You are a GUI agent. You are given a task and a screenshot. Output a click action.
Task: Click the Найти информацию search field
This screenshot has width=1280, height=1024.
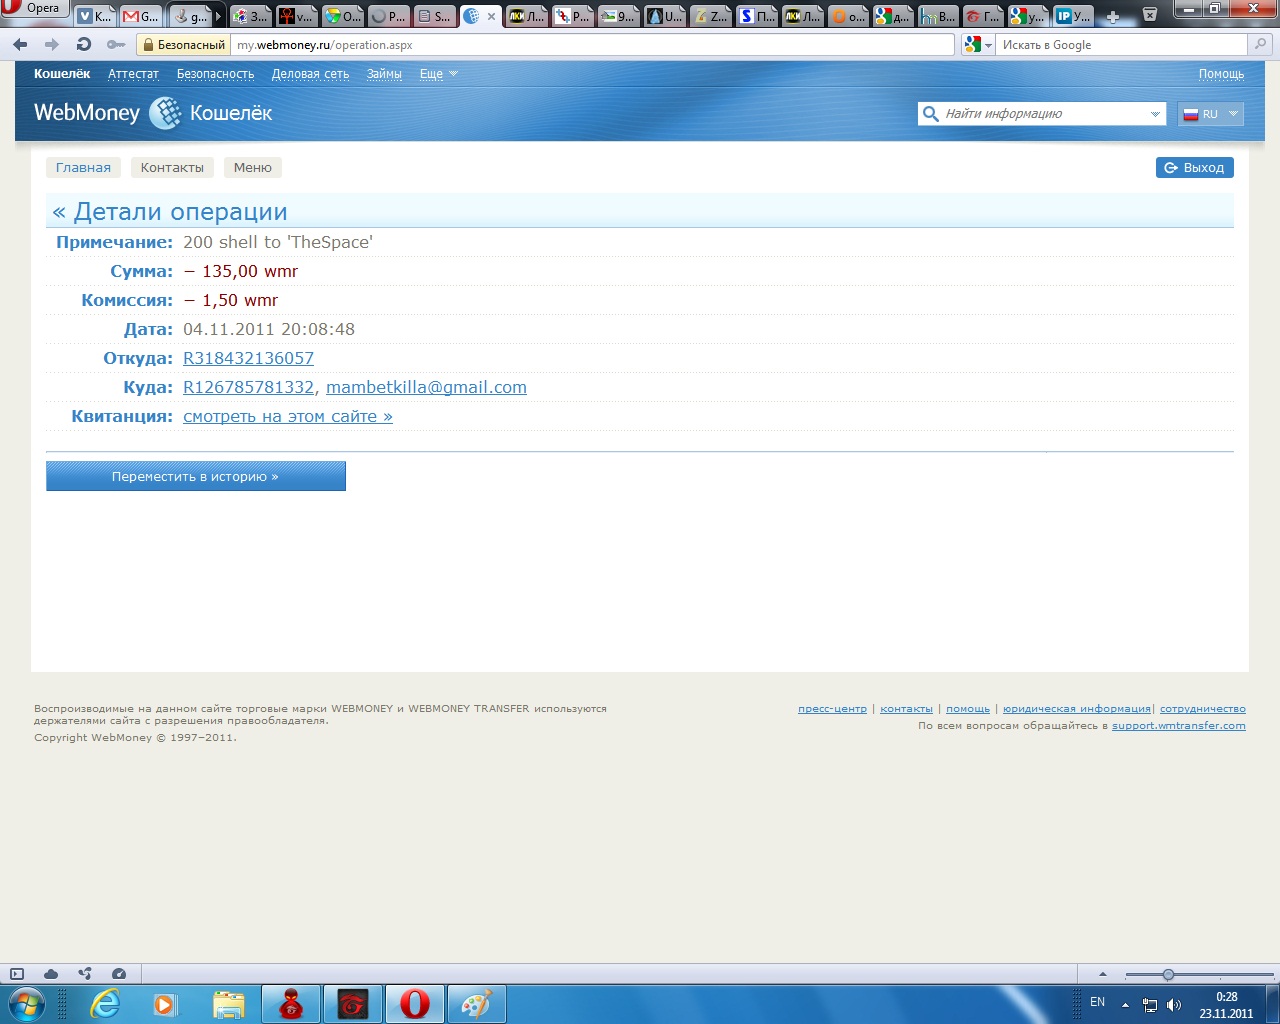(x=1043, y=114)
